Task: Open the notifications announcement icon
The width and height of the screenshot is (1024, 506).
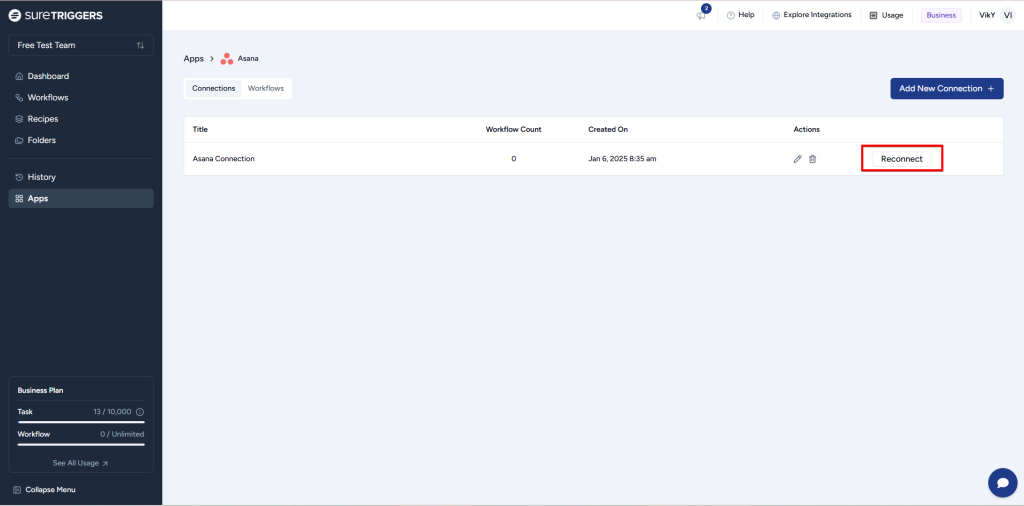Action: [x=702, y=15]
